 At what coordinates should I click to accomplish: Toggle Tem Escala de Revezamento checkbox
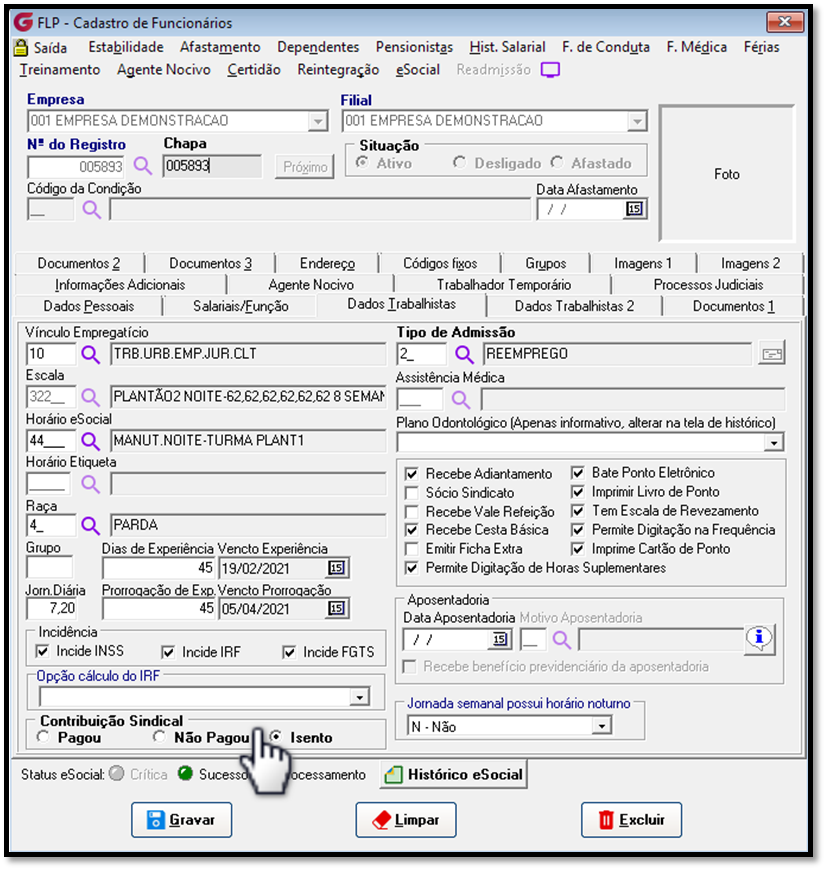pyautogui.click(x=578, y=510)
